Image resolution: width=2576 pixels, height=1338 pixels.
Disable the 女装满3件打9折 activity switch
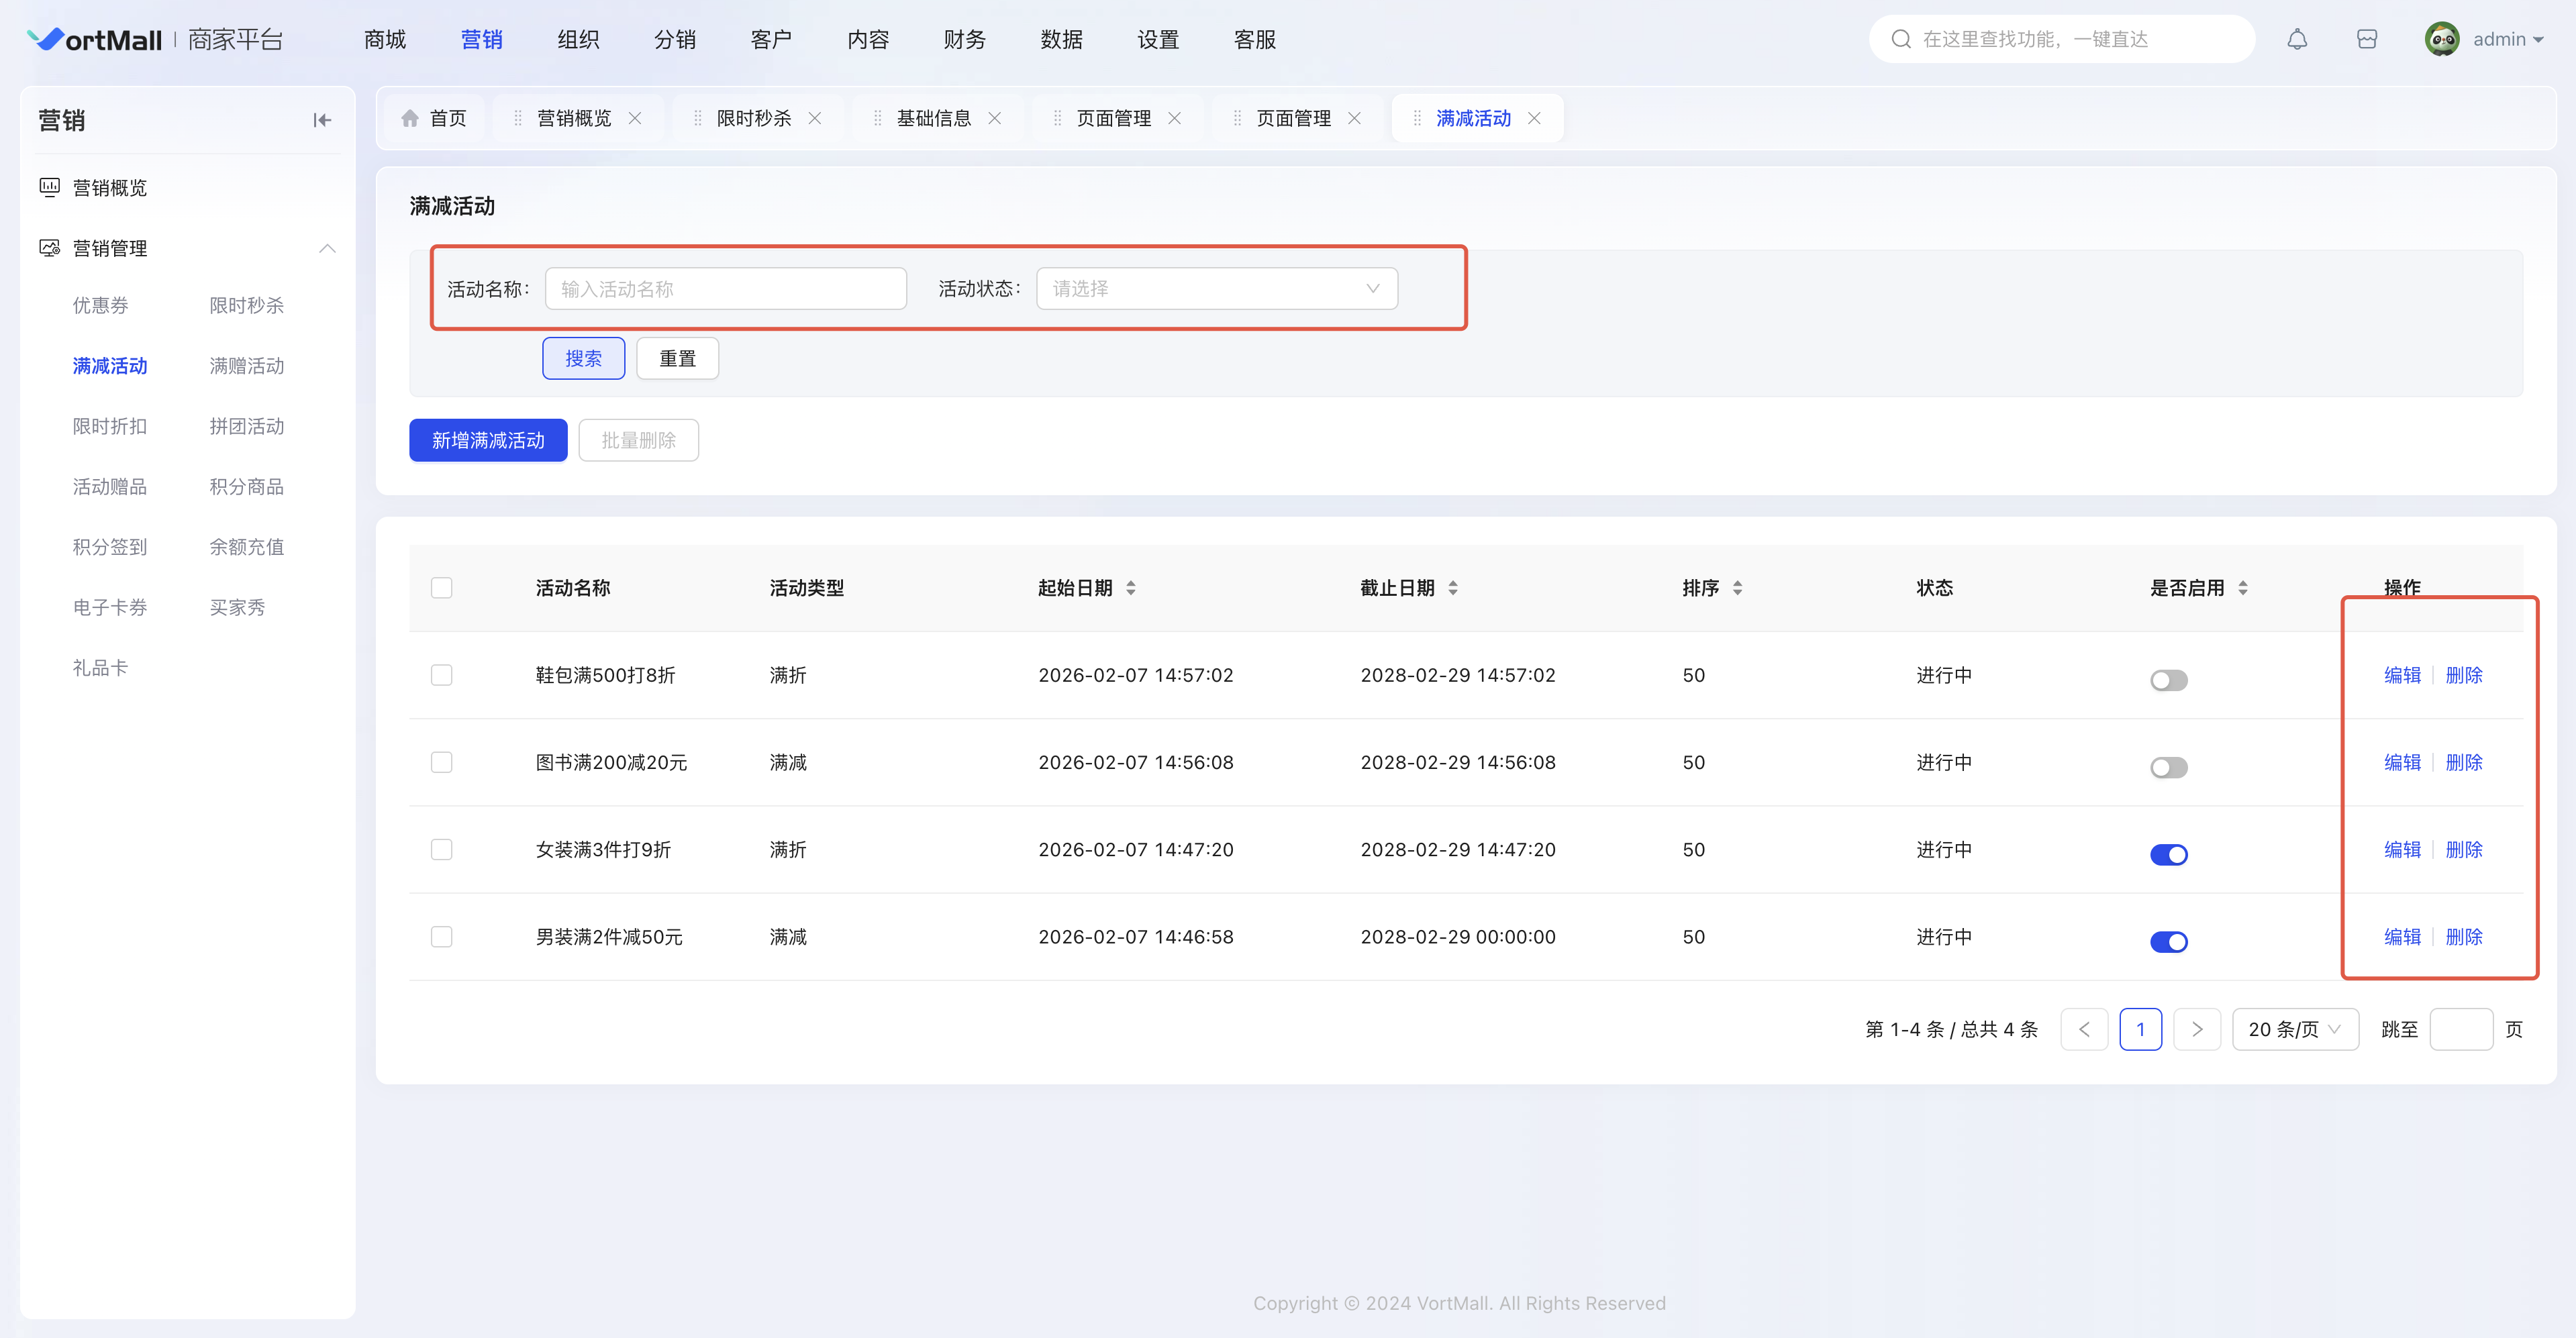(2168, 854)
